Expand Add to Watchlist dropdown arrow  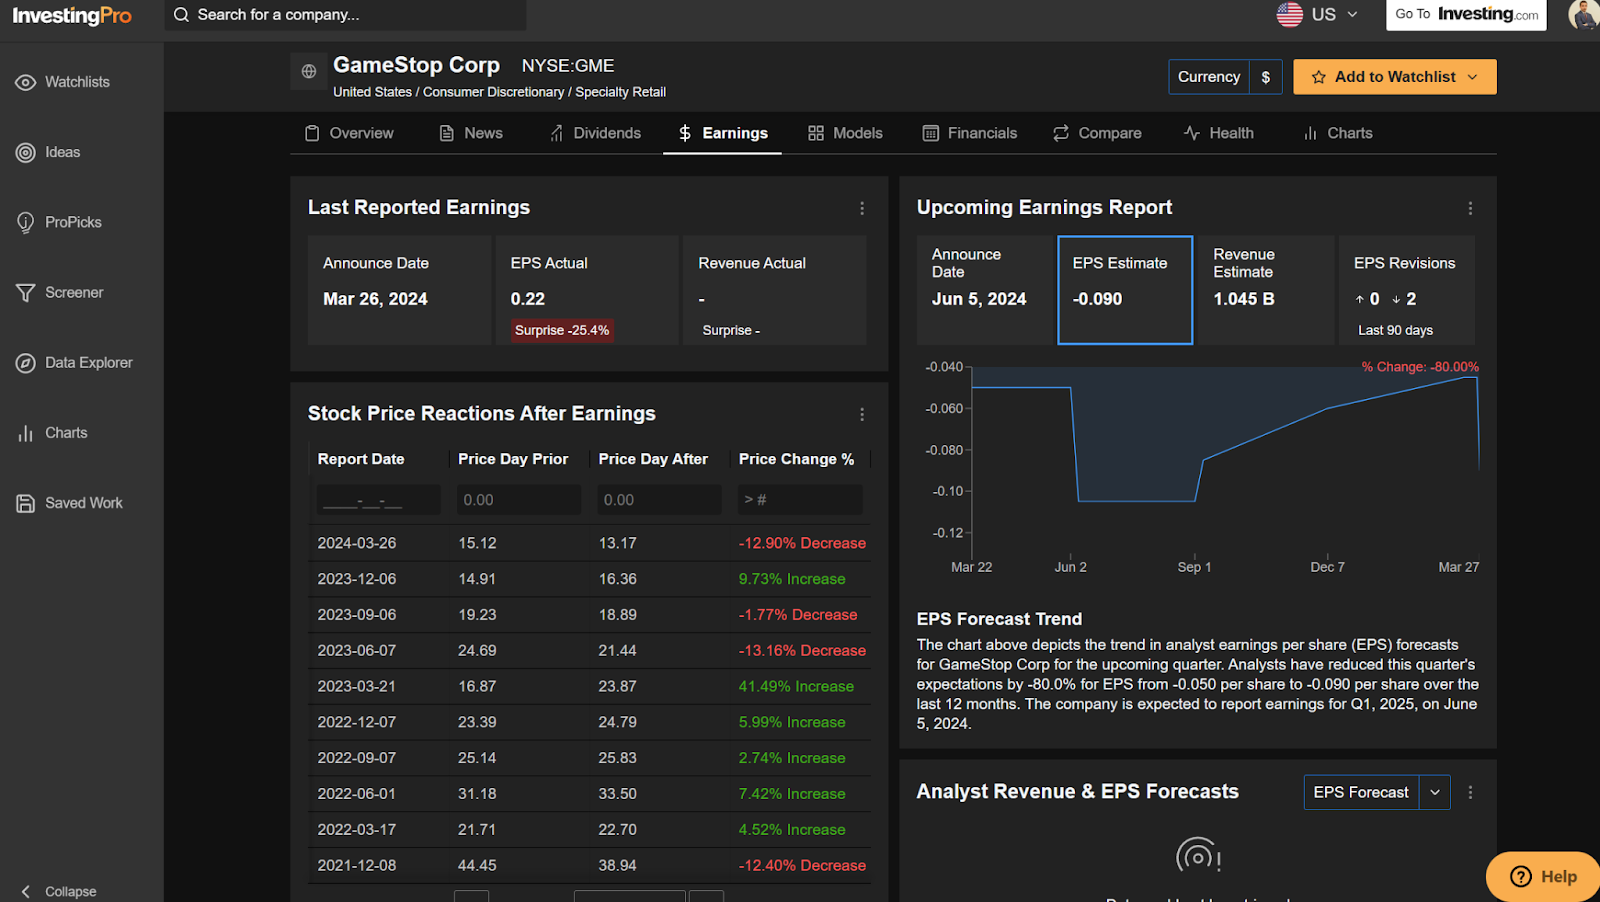tap(1473, 77)
